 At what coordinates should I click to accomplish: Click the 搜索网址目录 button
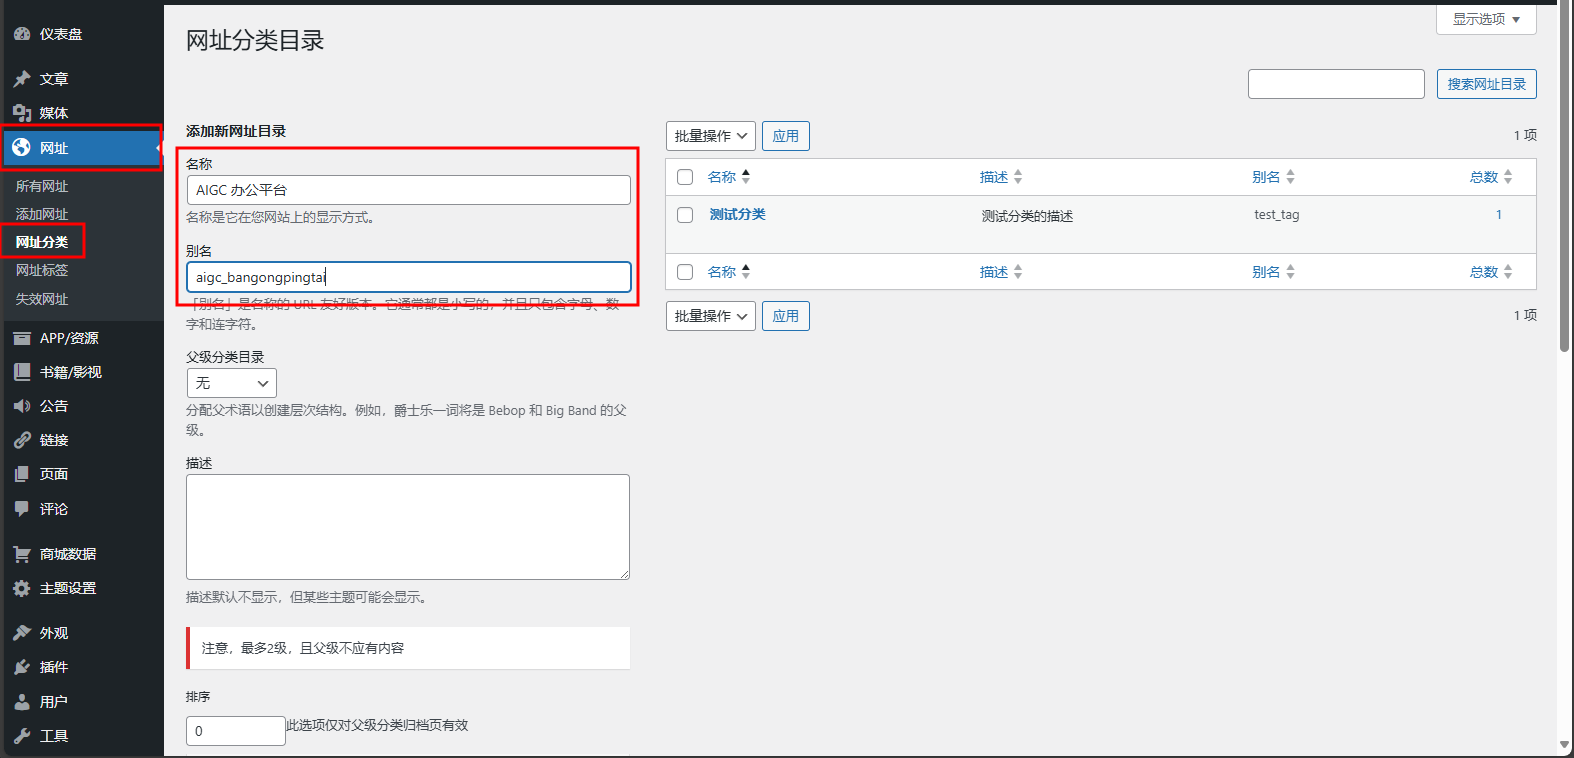click(1487, 84)
